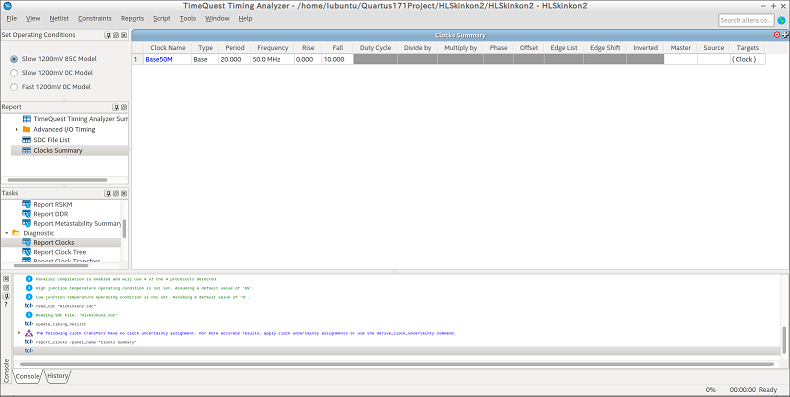Switch to the History tab
The height and width of the screenshot is (397, 790).
58,376
